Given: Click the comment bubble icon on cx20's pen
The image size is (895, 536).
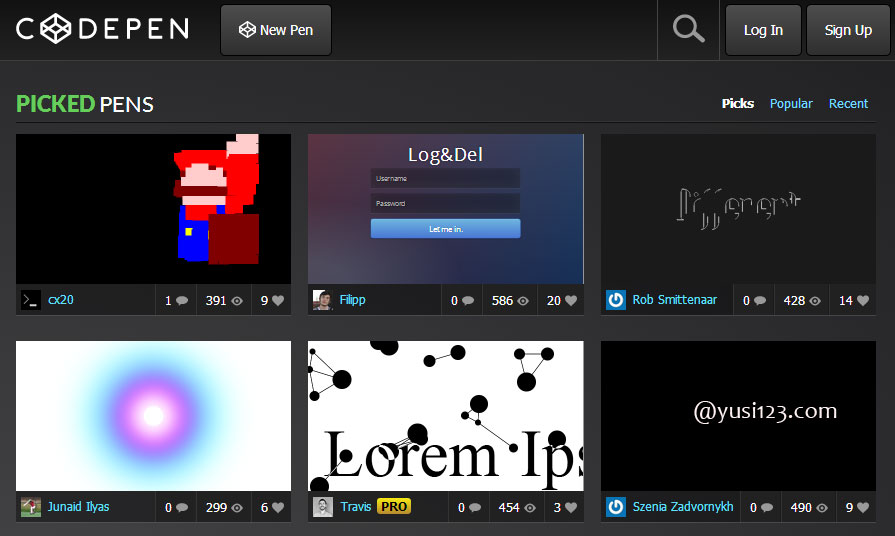Looking at the screenshot, I should click(182, 301).
